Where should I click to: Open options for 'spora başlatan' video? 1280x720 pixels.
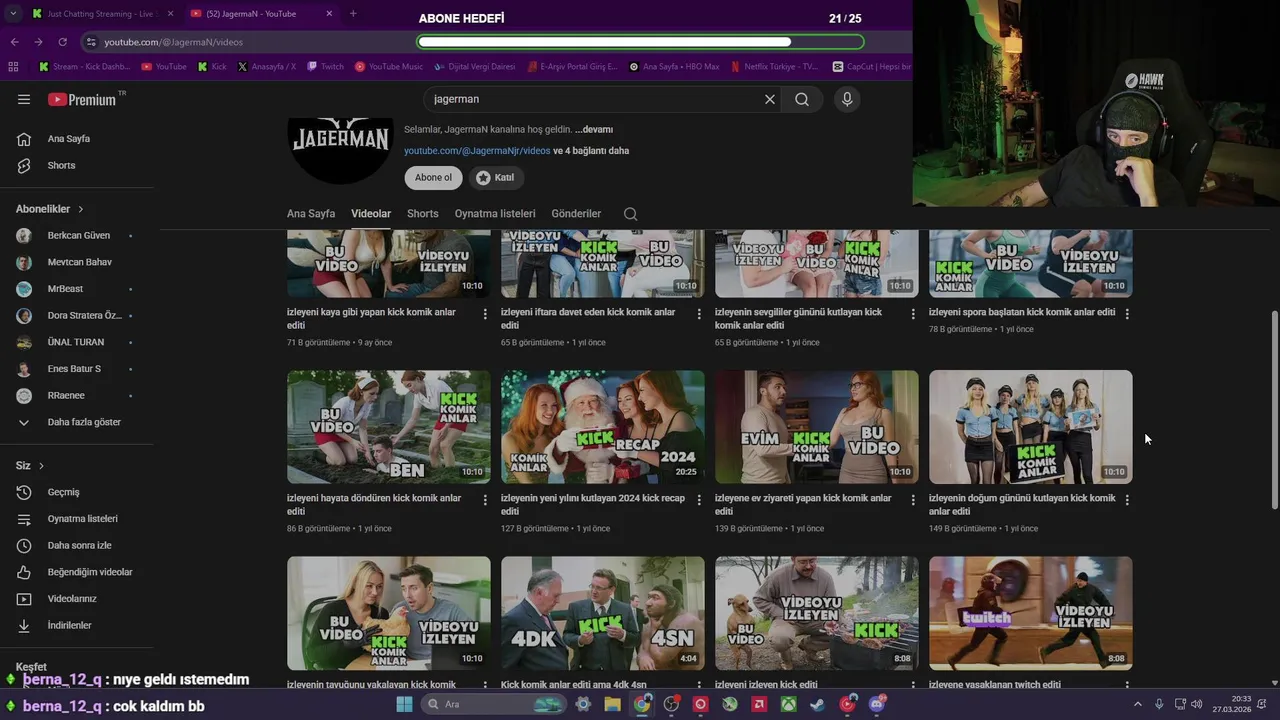(1127, 314)
